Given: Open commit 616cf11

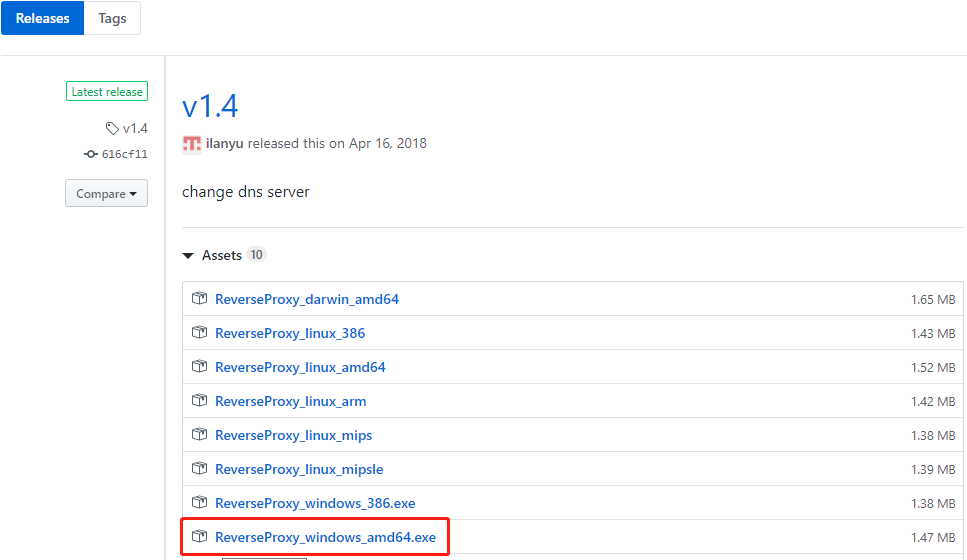Looking at the screenshot, I should (x=124, y=154).
